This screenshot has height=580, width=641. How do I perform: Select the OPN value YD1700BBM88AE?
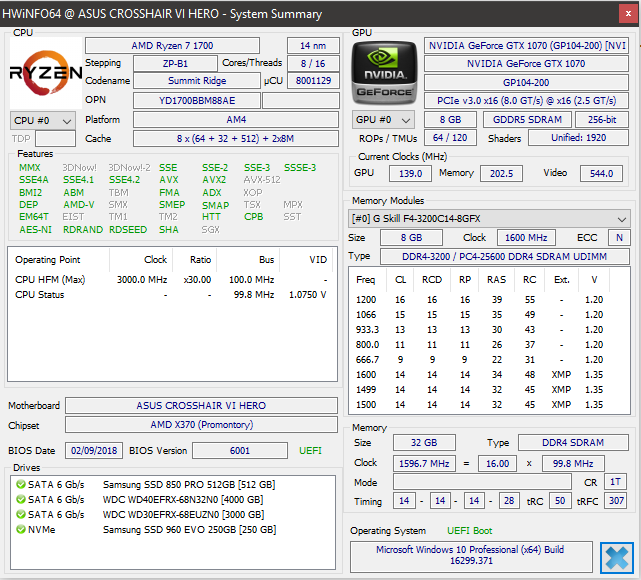tap(197, 101)
